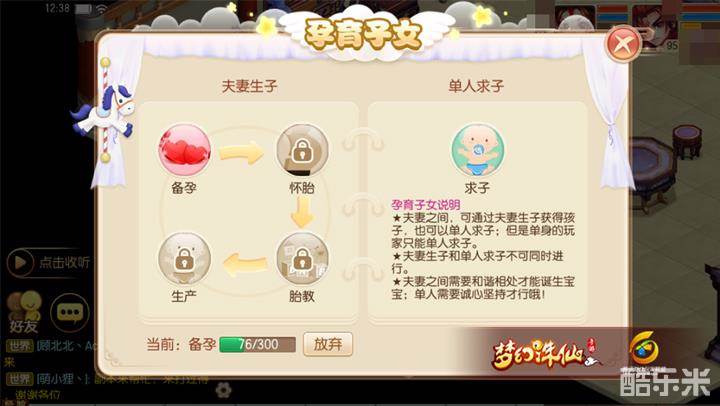Tap the first 世界 chat channel tag
This screenshot has height=406, width=720.
(19, 345)
